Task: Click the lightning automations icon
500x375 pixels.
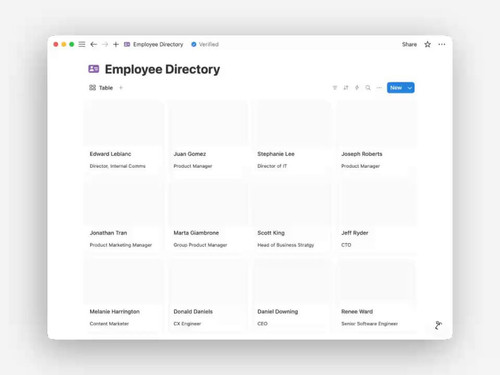Action: [x=357, y=88]
